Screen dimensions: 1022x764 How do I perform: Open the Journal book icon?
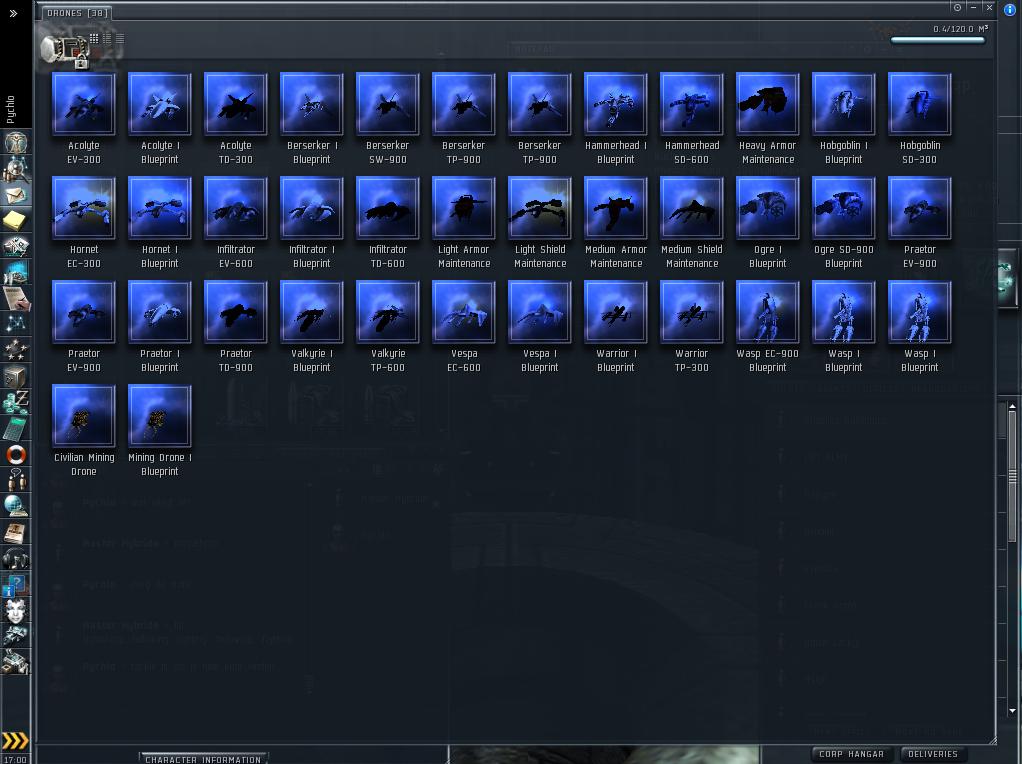click(x=16, y=532)
